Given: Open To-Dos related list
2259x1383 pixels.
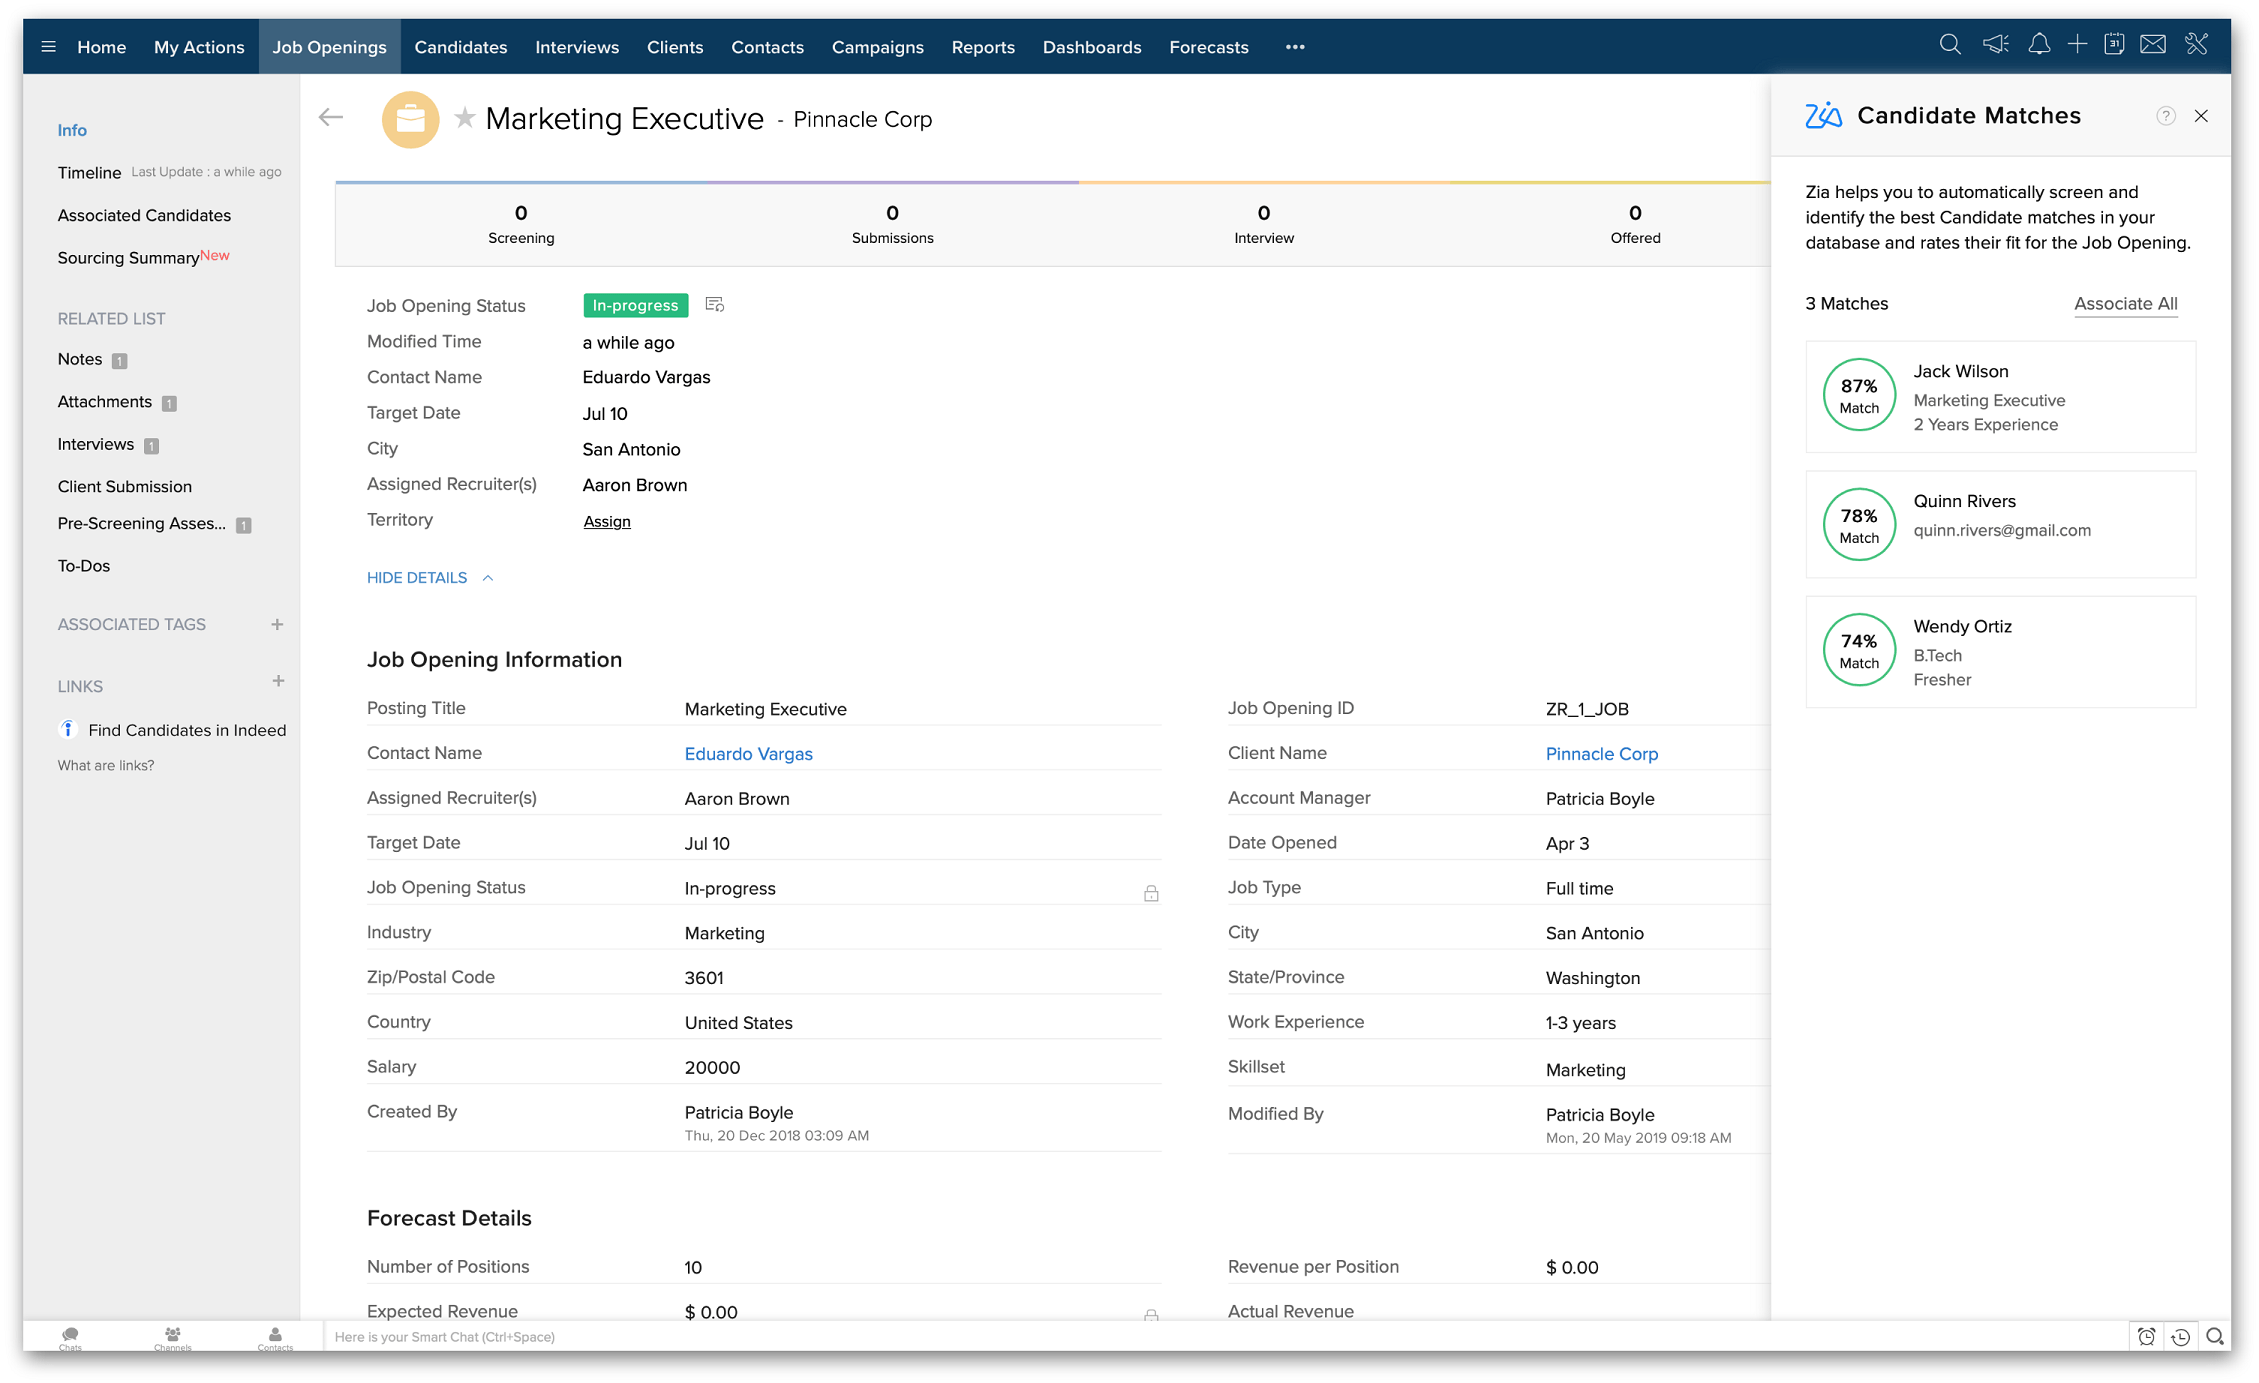Looking at the screenshot, I should (x=84, y=565).
